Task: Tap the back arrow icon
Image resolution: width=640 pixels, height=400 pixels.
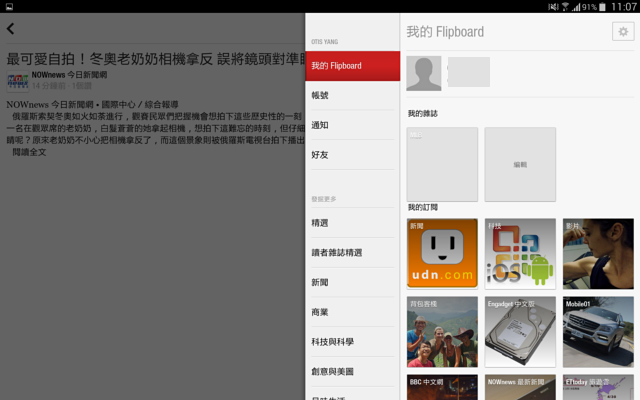Action: (x=11, y=29)
